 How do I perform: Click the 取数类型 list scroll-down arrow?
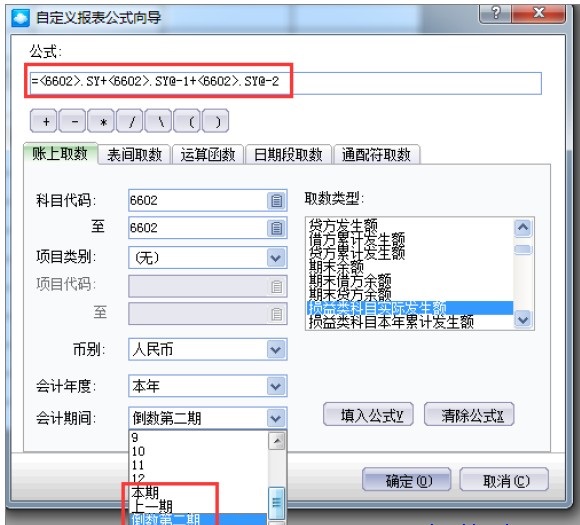click(x=523, y=319)
